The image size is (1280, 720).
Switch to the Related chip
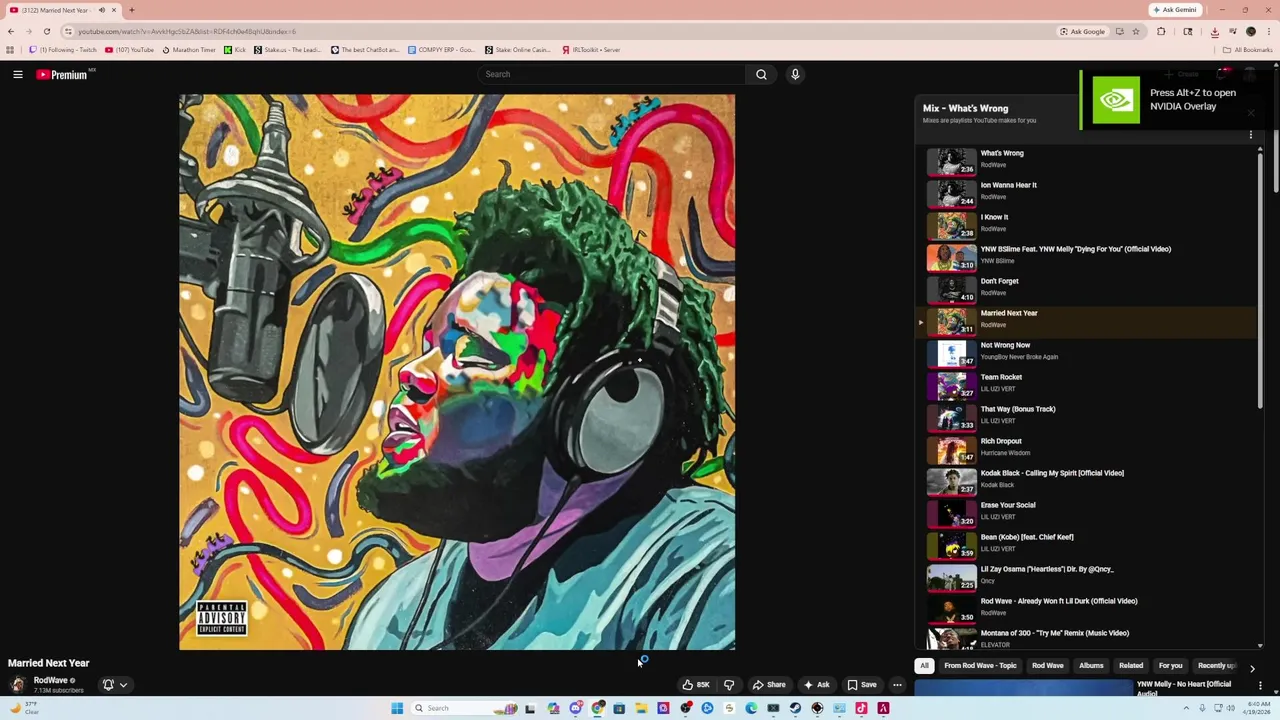pyautogui.click(x=1131, y=666)
